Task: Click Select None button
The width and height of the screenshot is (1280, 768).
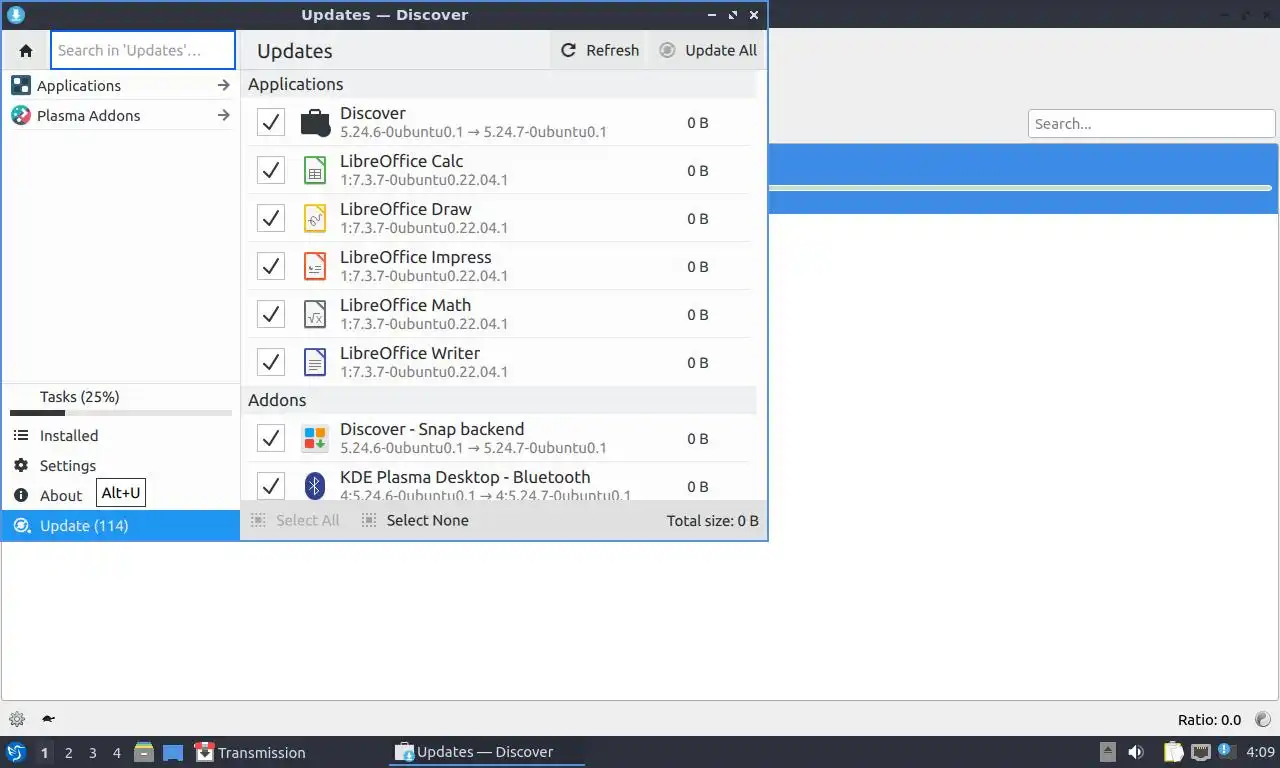Action: click(415, 520)
